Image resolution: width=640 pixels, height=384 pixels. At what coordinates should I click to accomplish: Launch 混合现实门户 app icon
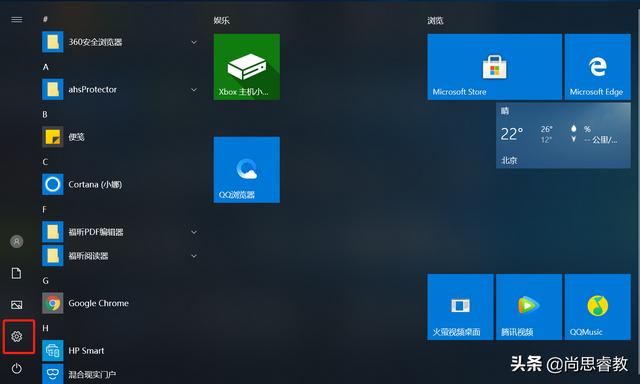pos(53,374)
